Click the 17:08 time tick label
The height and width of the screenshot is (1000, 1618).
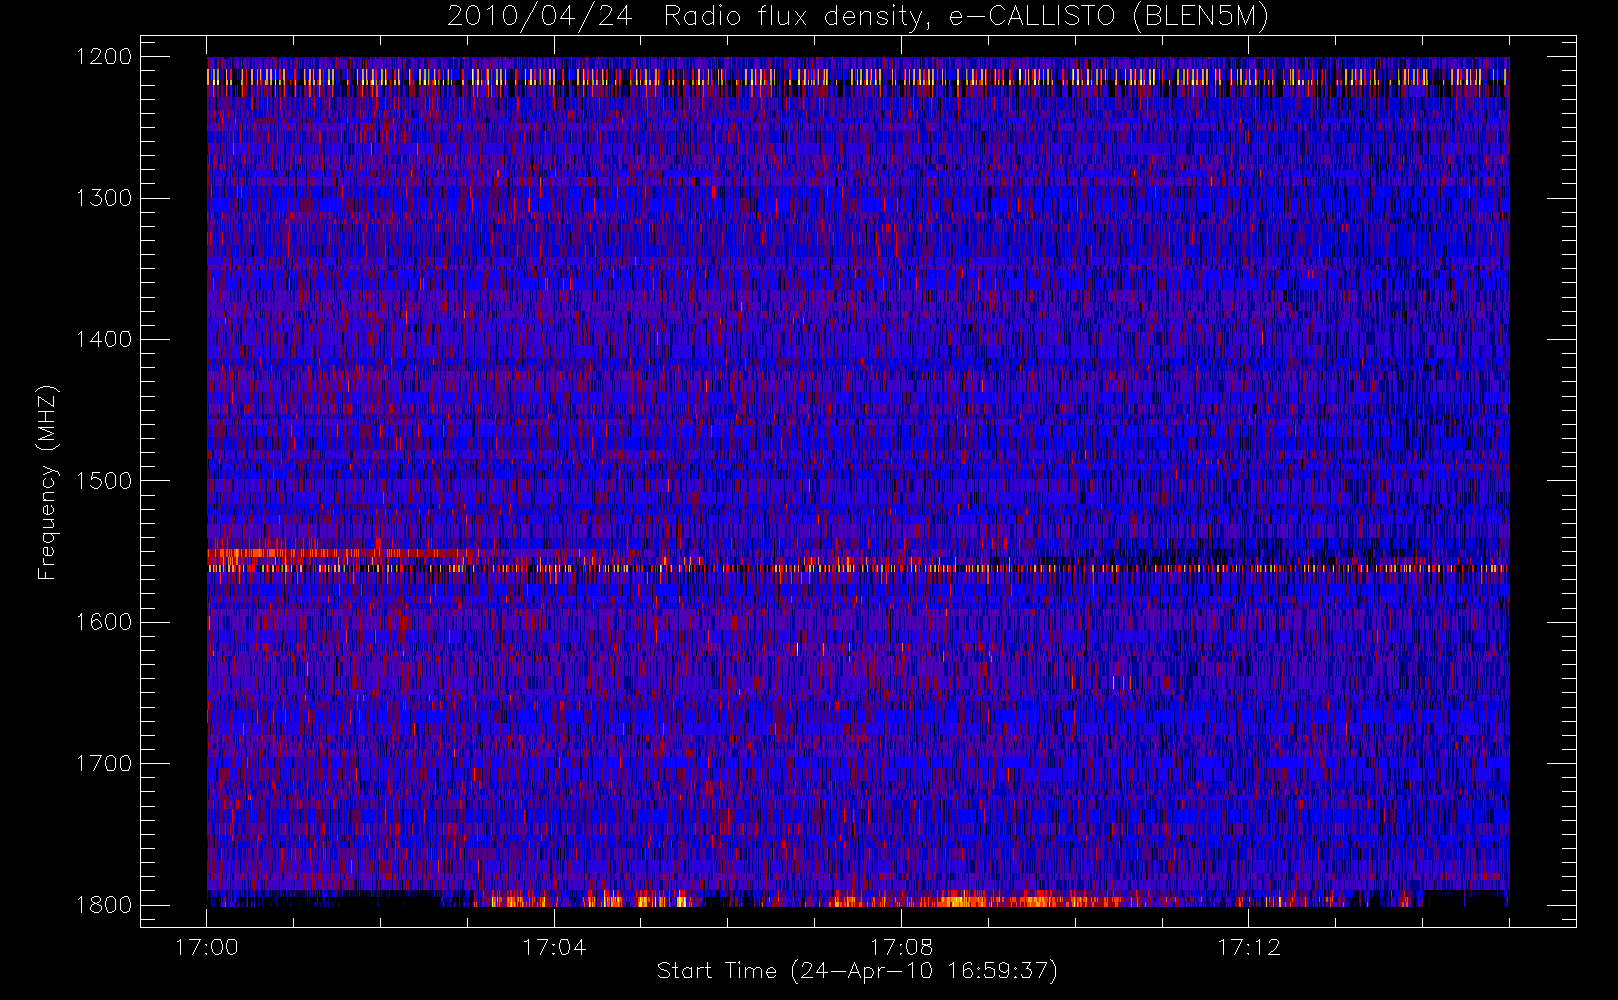[x=901, y=947]
